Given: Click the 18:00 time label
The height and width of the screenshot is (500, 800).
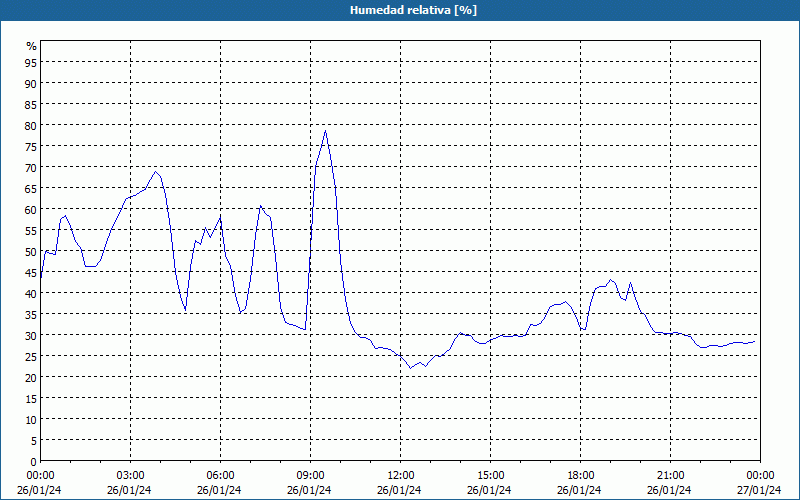Looking at the screenshot, I should [x=580, y=476].
